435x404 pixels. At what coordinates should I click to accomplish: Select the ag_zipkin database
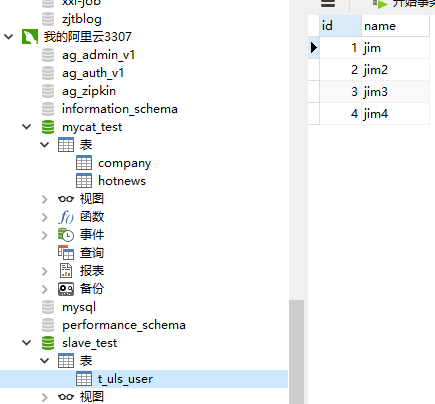89,91
